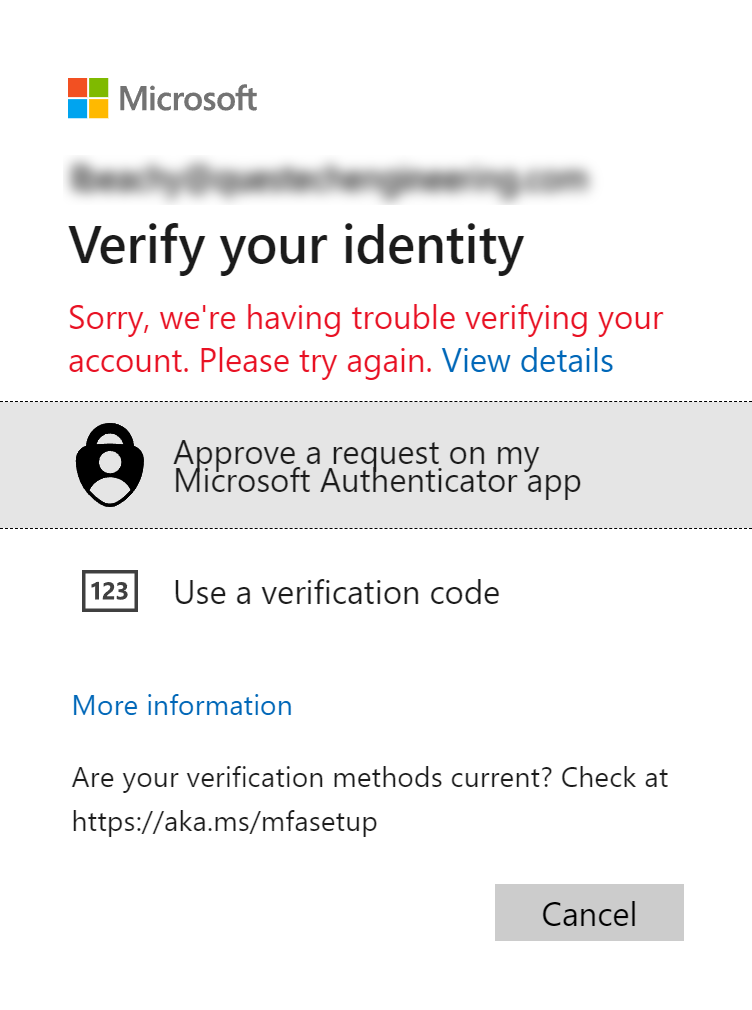Open View details
This screenshot has width=752, height=1010.
coord(527,361)
